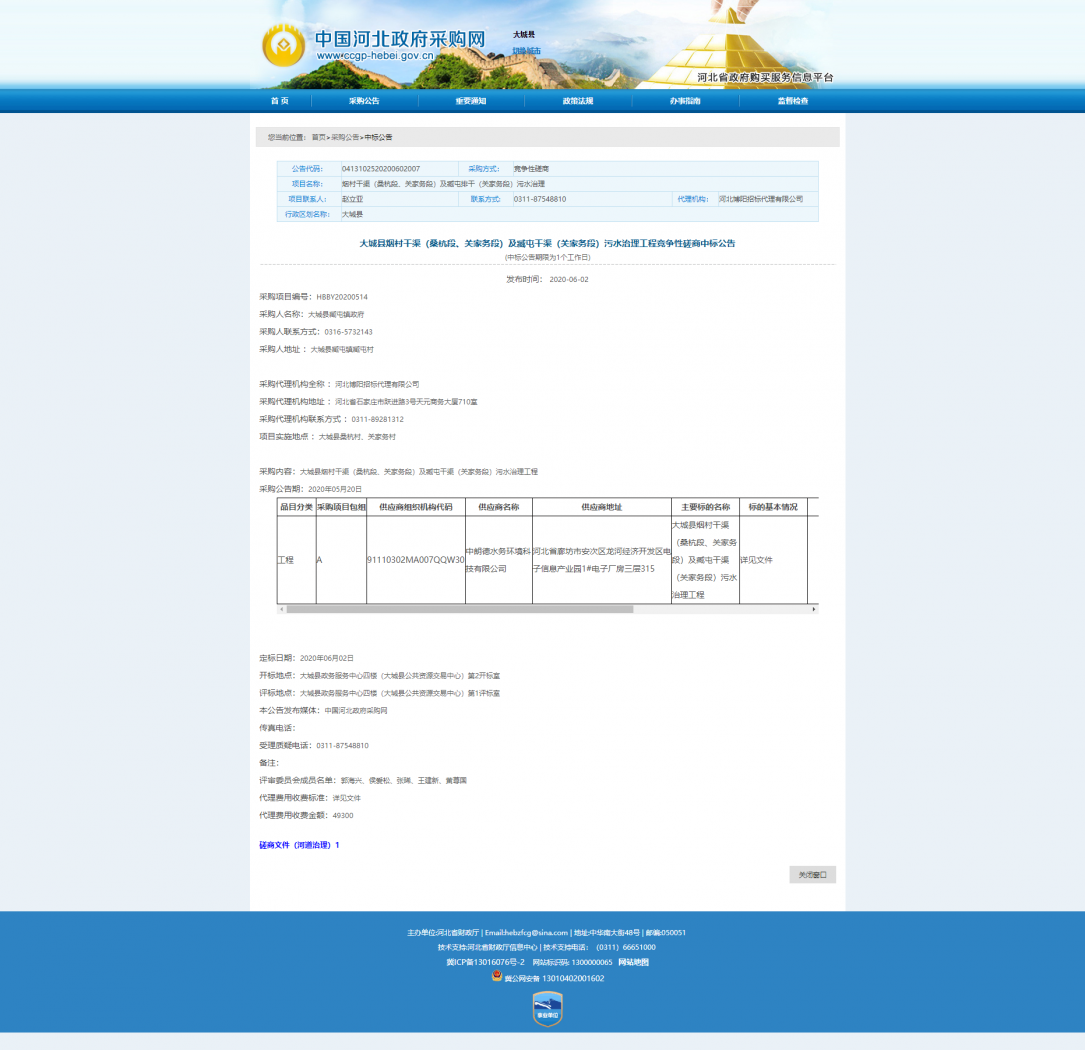Click the 冀ICP备13016076号-2 footer link
1085x1050 pixels.
point(485,962)
